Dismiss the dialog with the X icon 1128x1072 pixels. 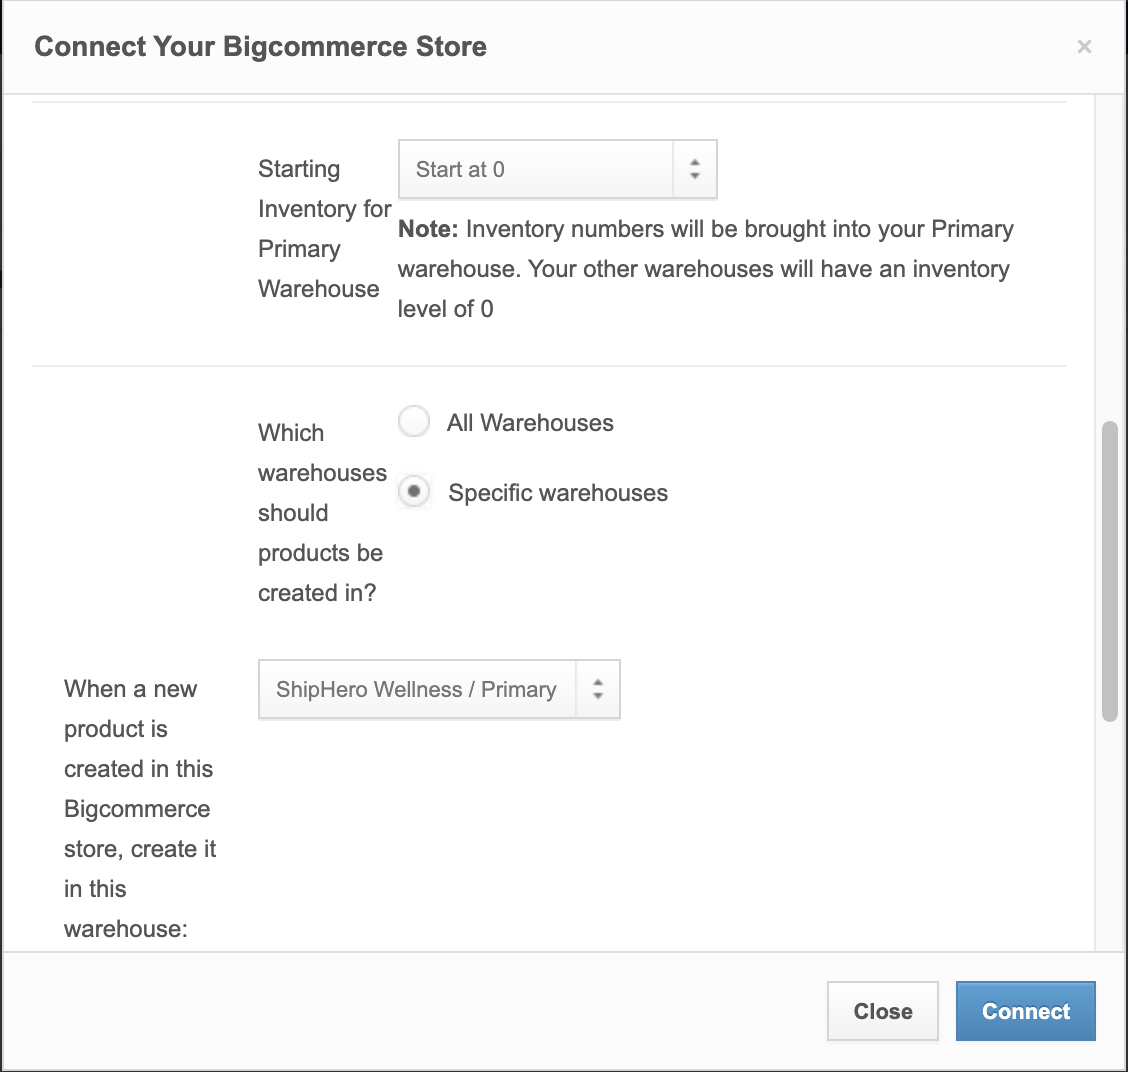pos(1084,47)
